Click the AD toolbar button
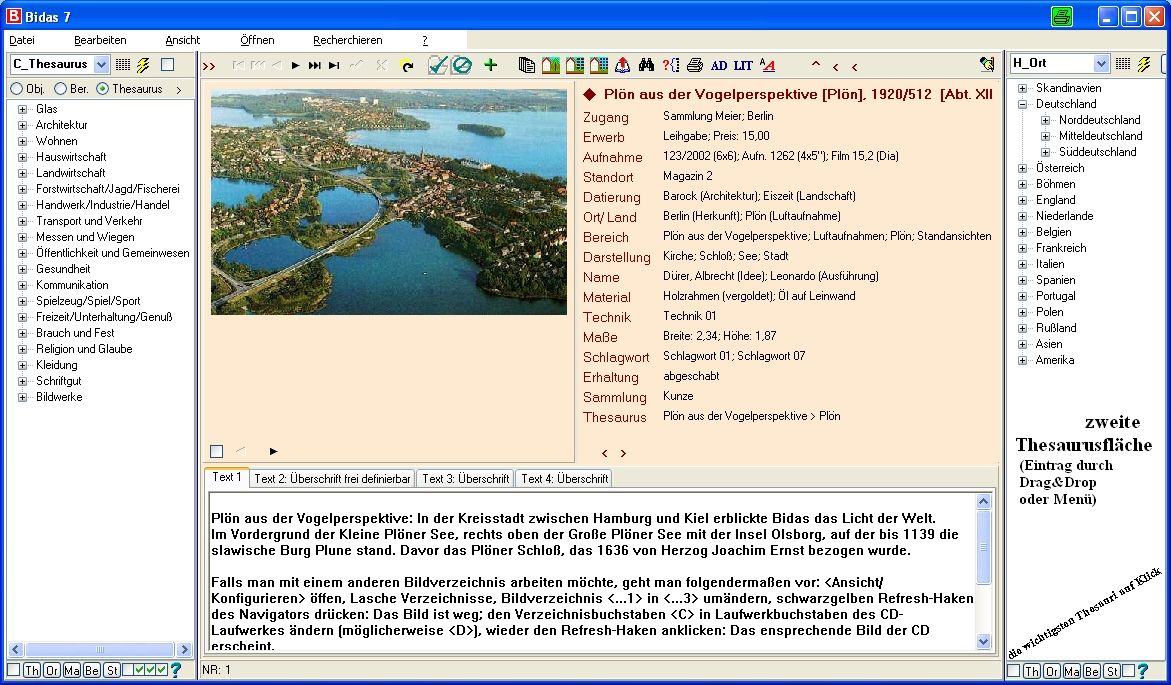The width and height of the screenshot is (1171, 685). 718,65
